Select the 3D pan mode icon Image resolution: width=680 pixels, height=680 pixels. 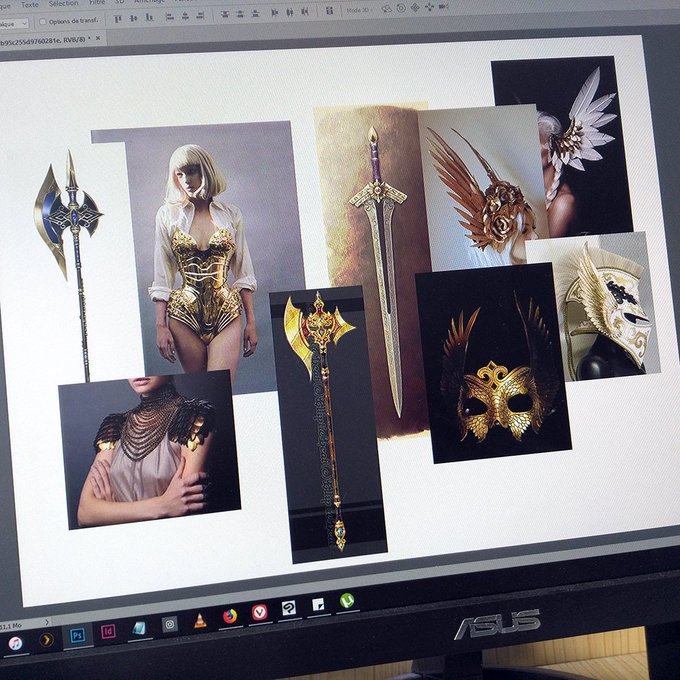(x=415, y=8)
